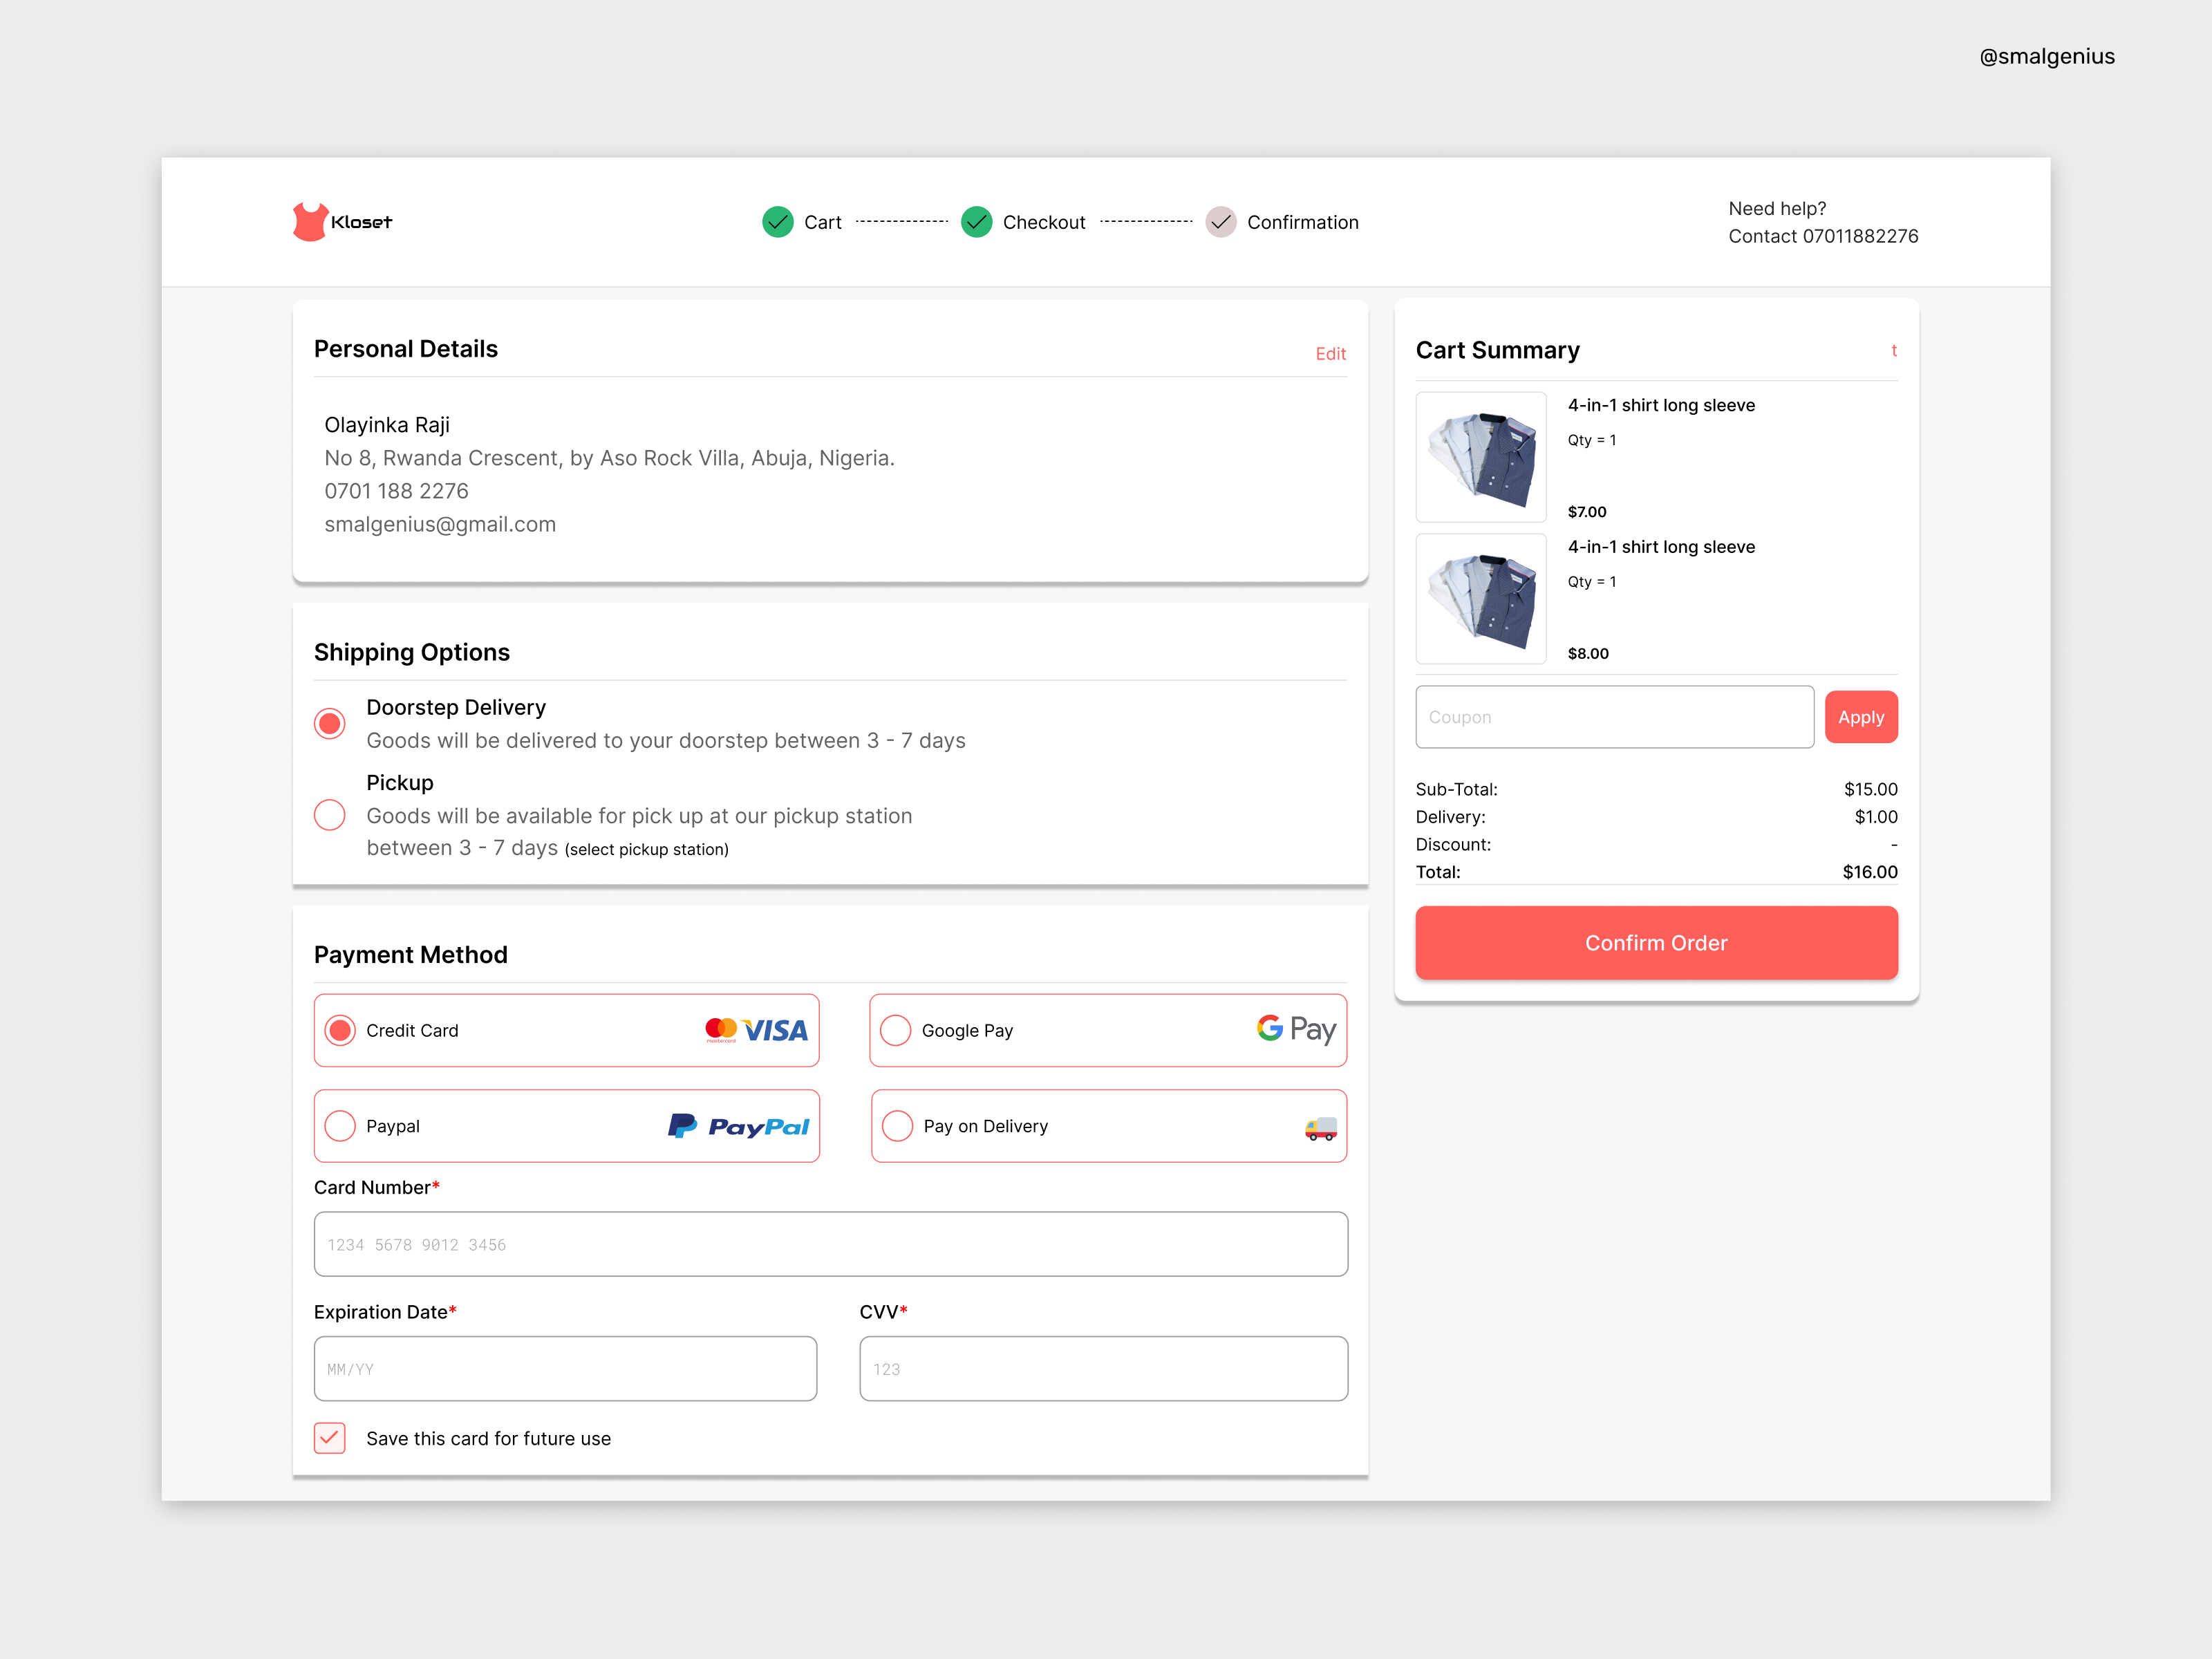Toggle Save this card for future use
Viewport: 2212px width, 1659px height.
click(x=330, y=1438)
